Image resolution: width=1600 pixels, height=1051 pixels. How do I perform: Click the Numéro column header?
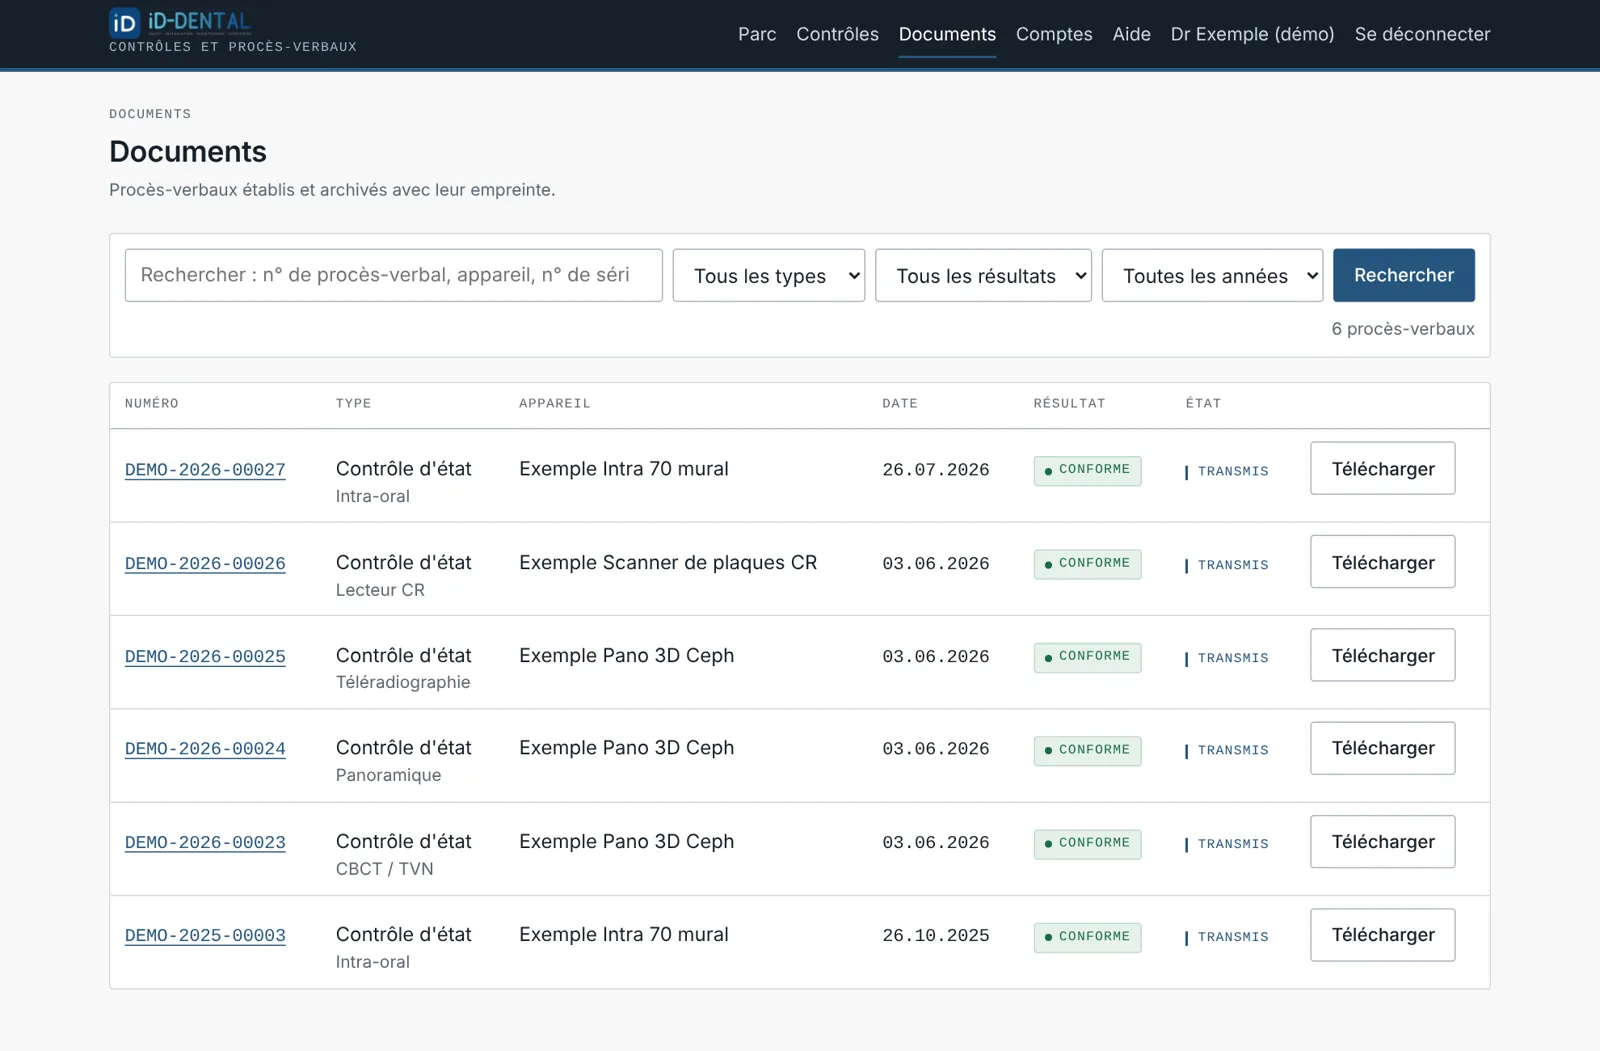click(152, 404)
